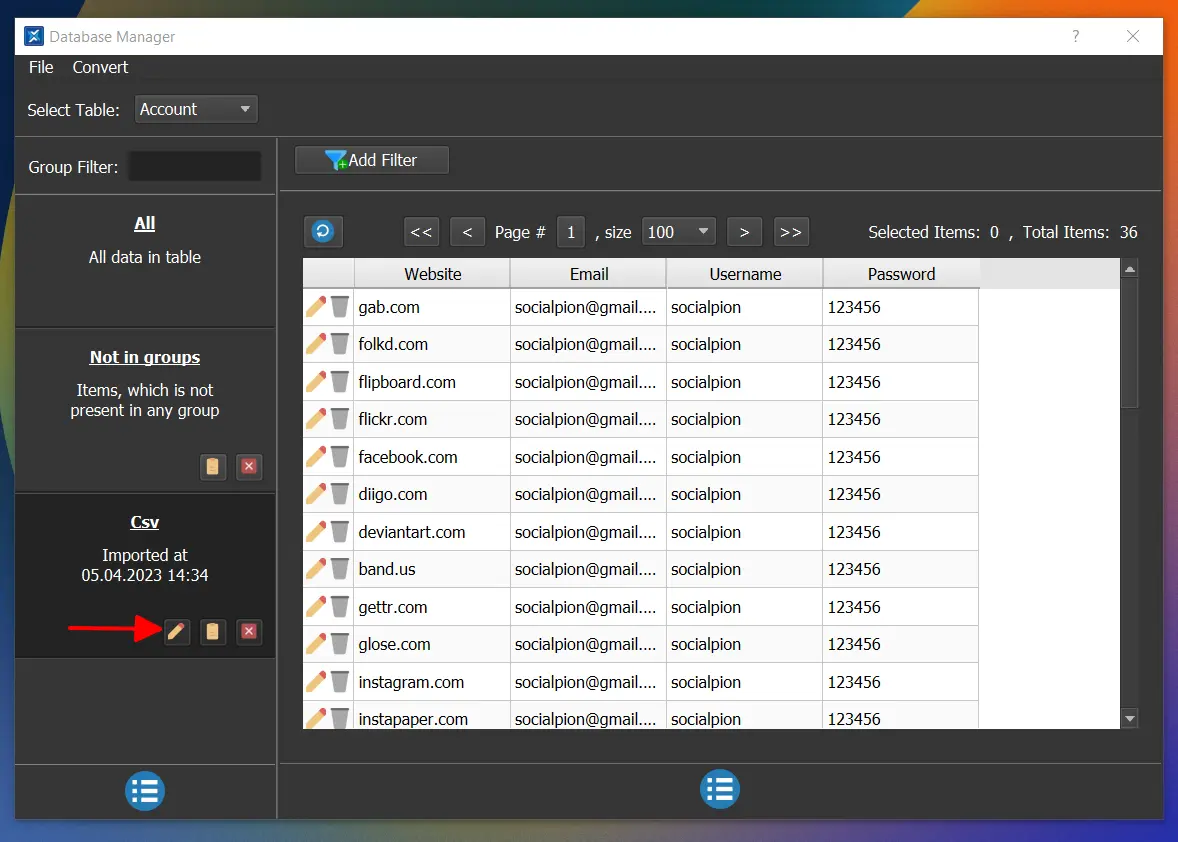Image resolution: width=1178 pixels, height=842 pixels.
Task: Click the Group Filter input field
Action: coord(195,166)
